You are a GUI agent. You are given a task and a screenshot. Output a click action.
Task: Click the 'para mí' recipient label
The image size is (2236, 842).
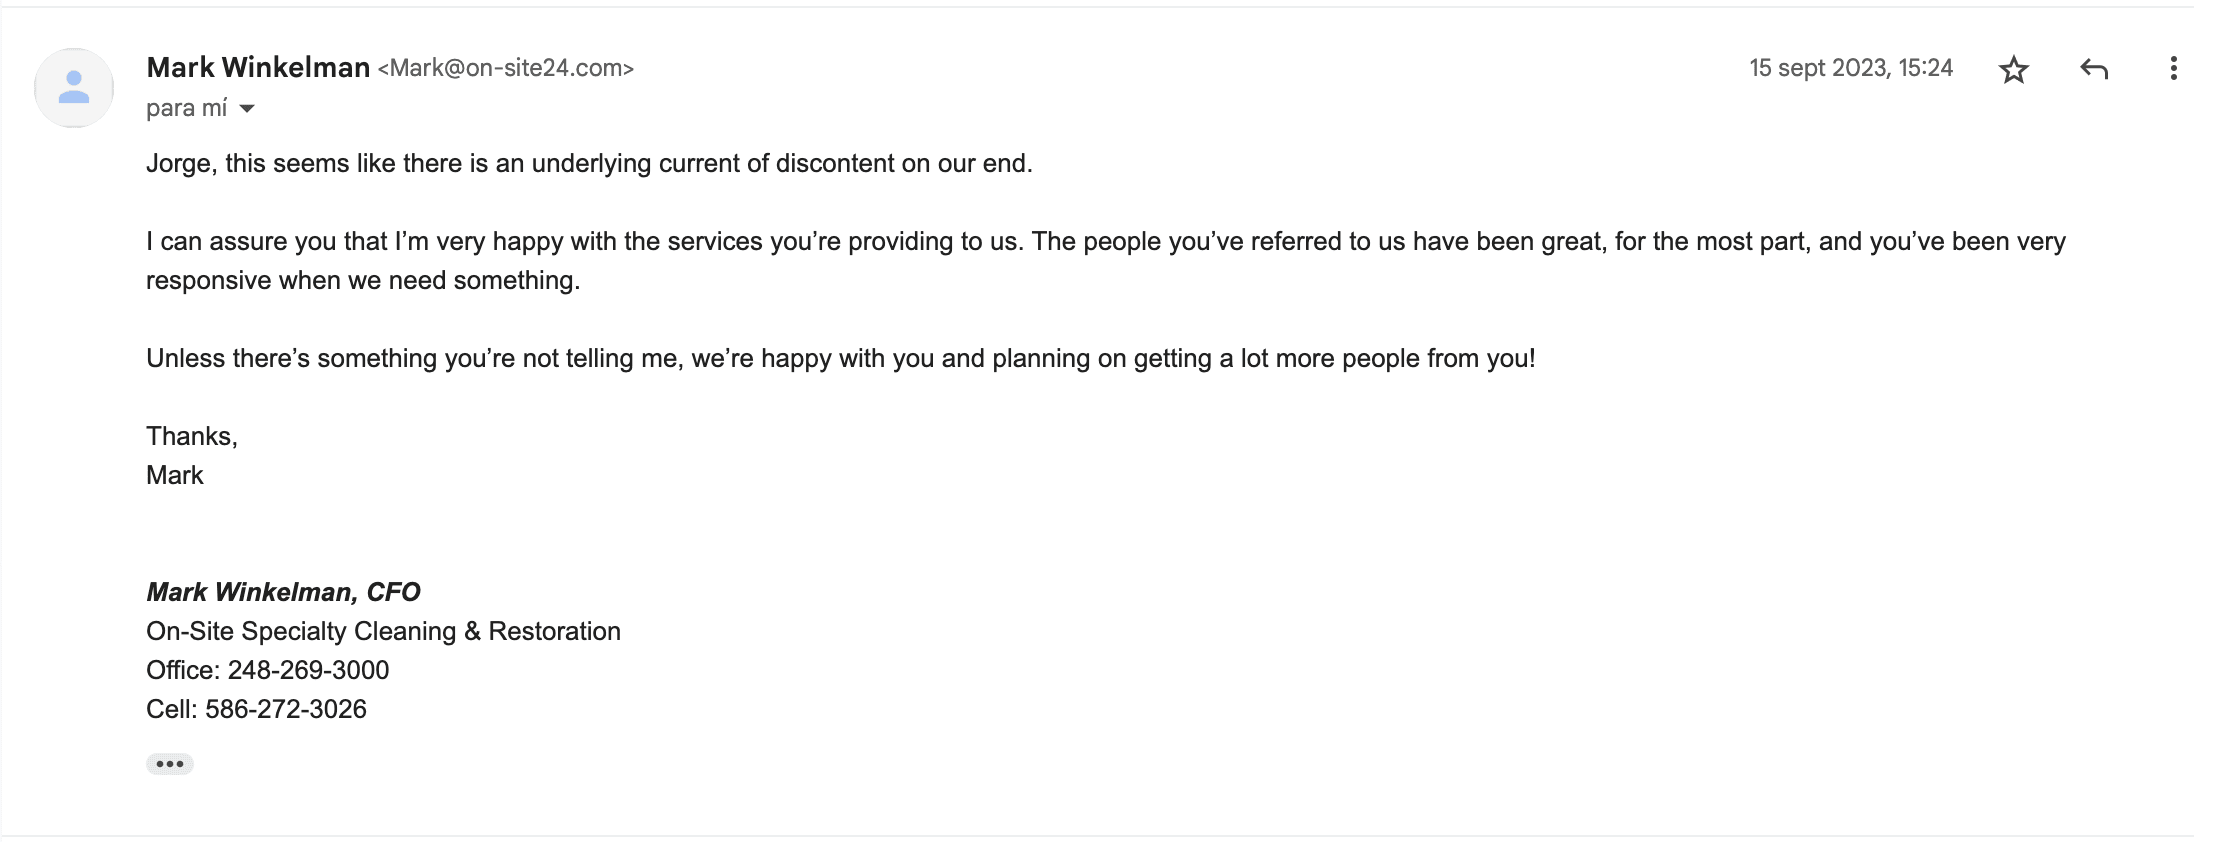tap(187, 108)
